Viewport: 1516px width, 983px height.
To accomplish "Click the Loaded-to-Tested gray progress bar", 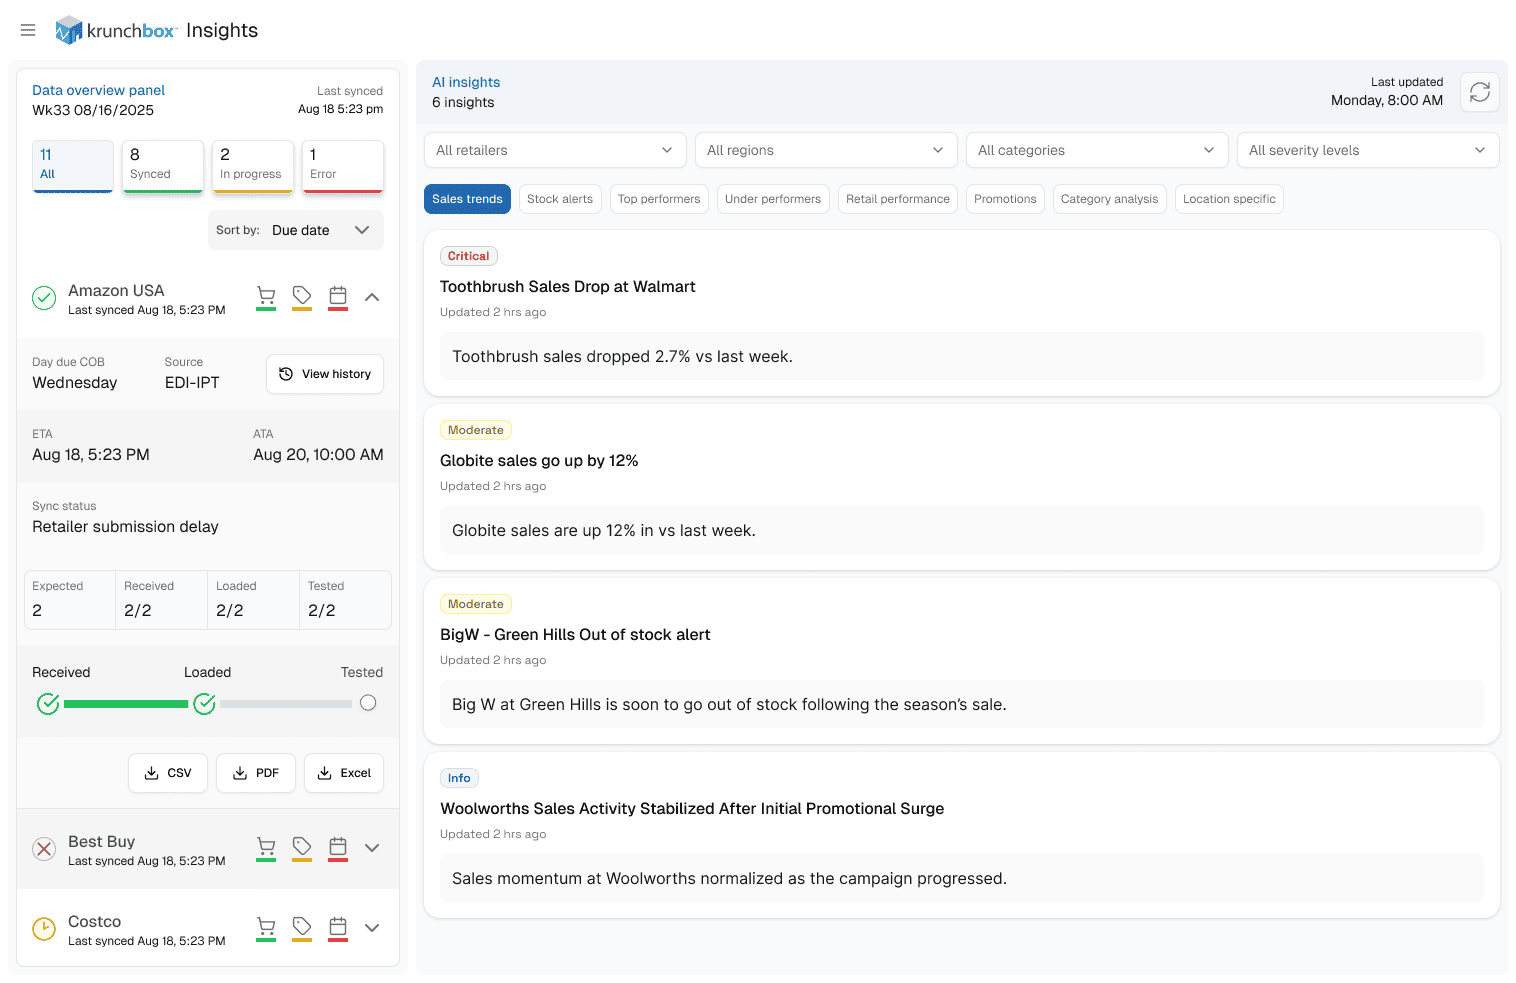I will click(x=286, y=704).
